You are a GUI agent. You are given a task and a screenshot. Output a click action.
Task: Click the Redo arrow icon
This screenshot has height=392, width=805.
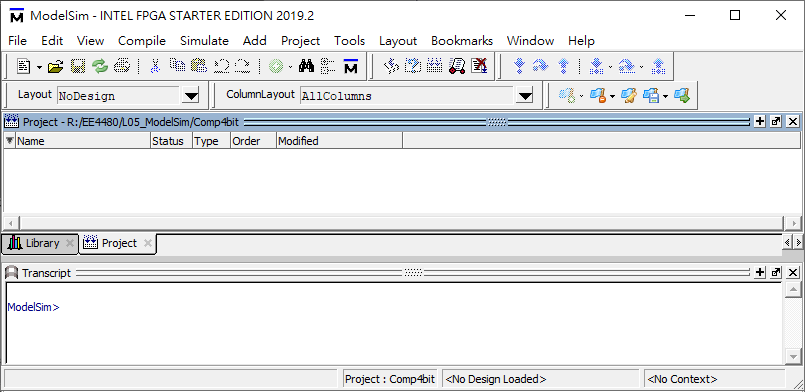242,66
